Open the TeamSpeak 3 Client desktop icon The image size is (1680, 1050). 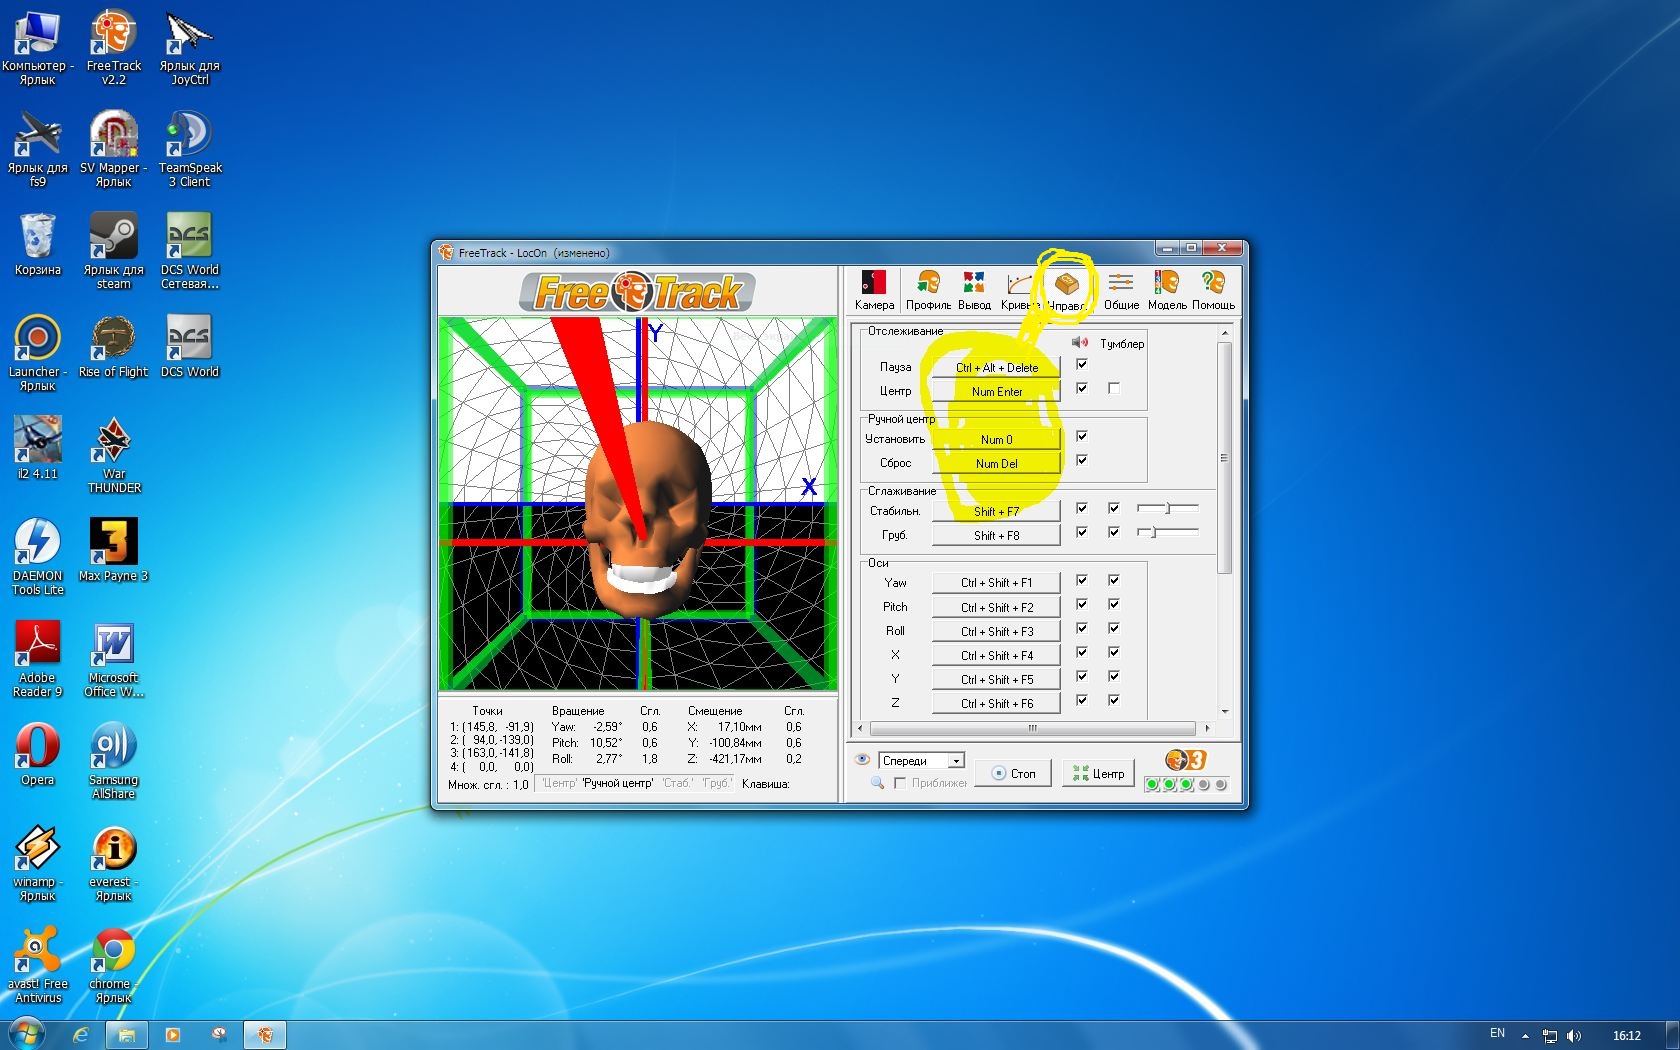pos(190,150)
